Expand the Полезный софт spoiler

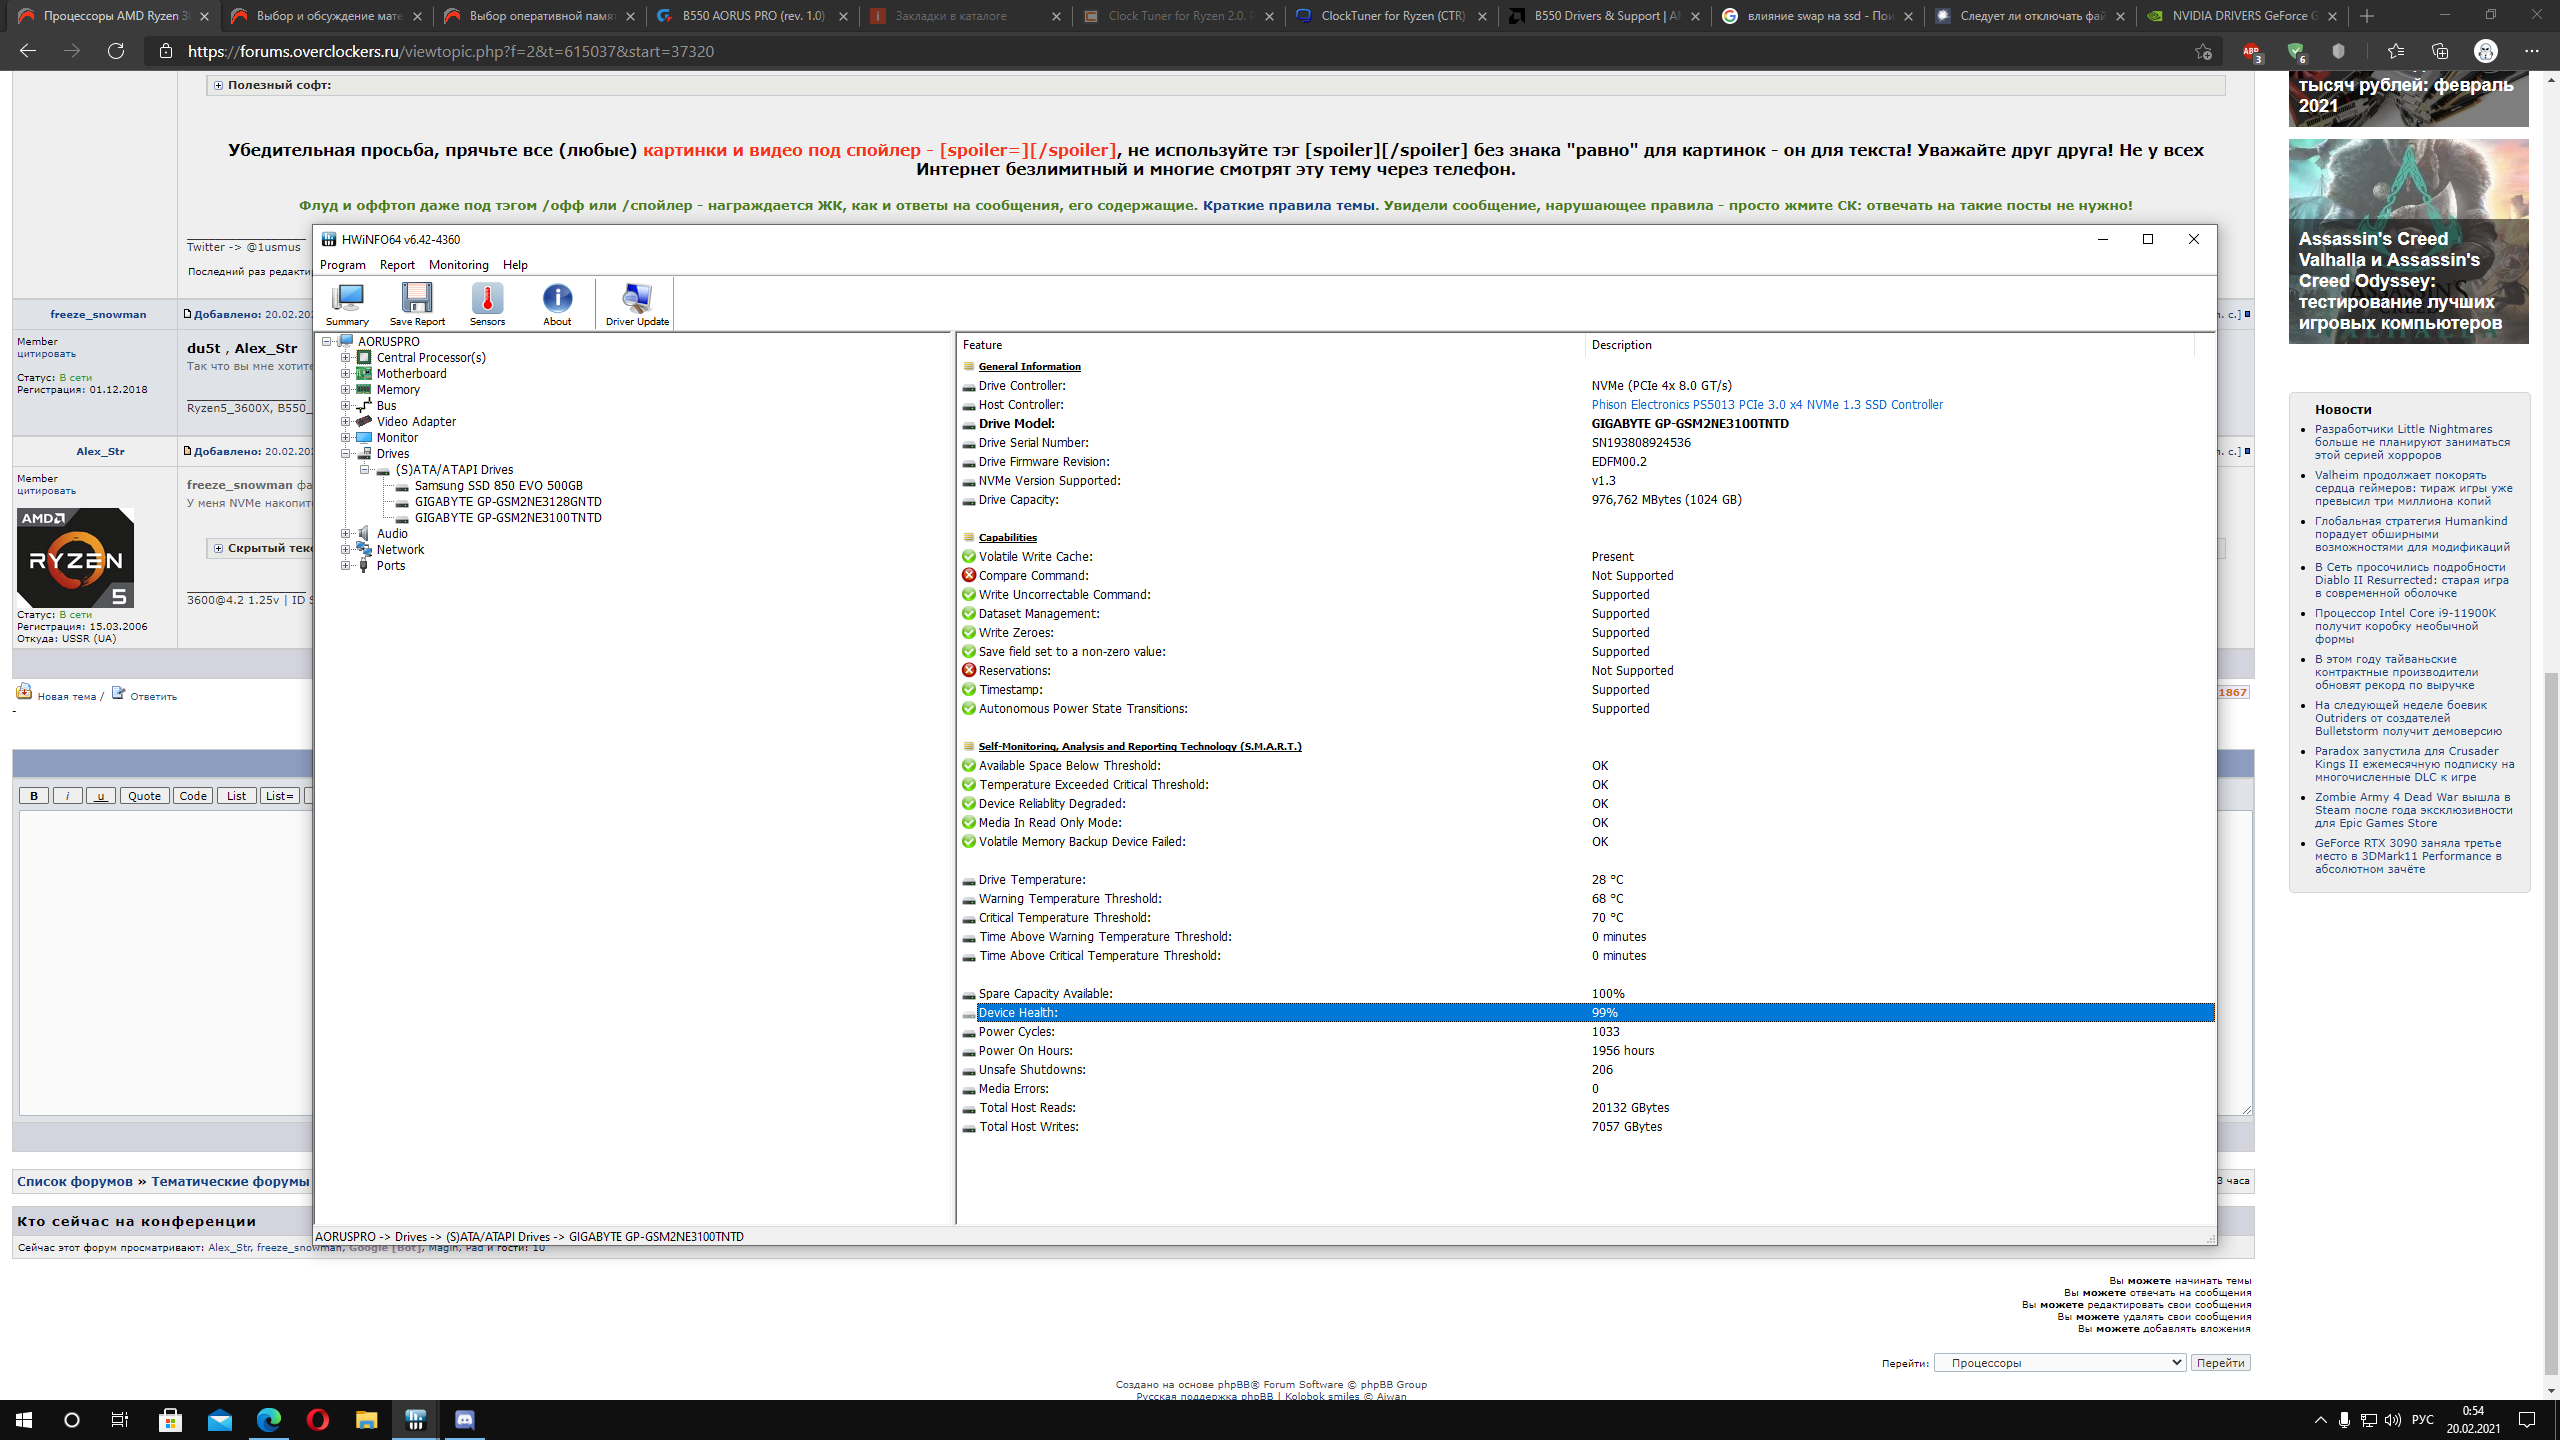(x=218, y=85)
